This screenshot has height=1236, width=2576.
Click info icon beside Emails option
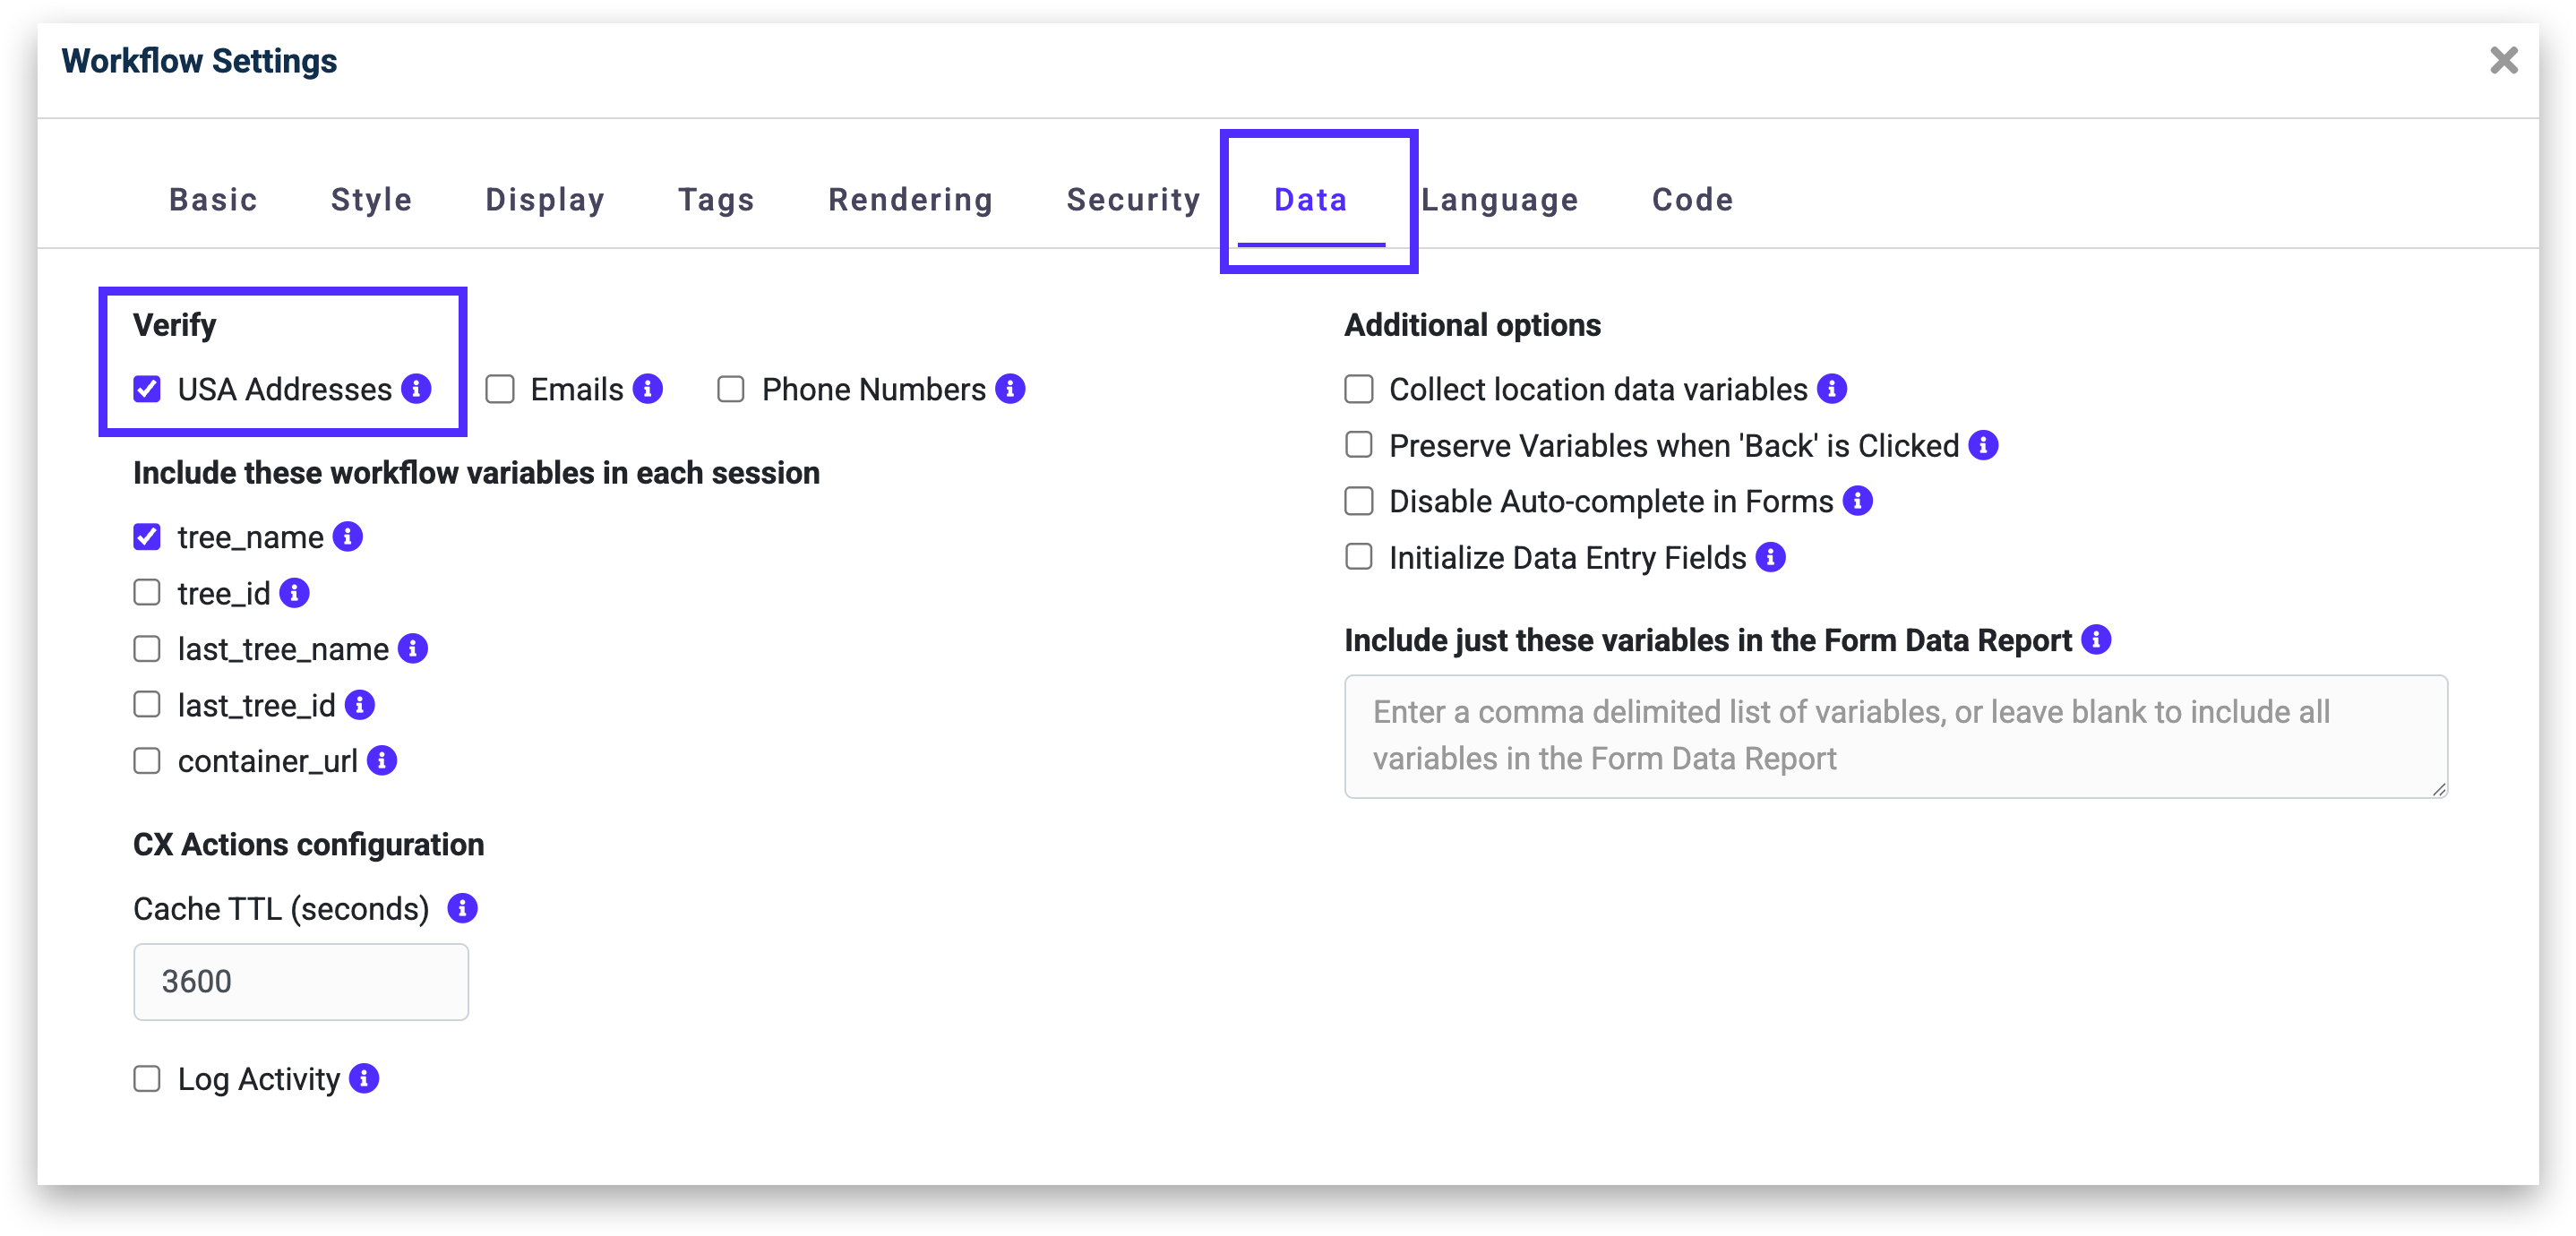click(648, 388)
